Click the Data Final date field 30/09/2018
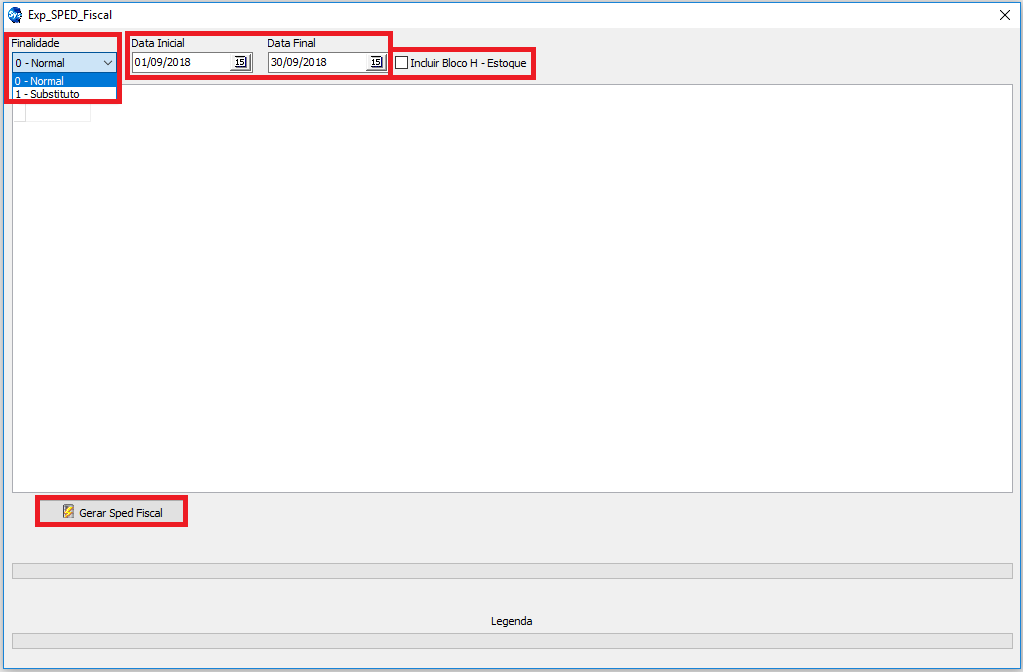Image resolution: width=1023 pixels, height=672 pixels. click(x=315, y=63)
